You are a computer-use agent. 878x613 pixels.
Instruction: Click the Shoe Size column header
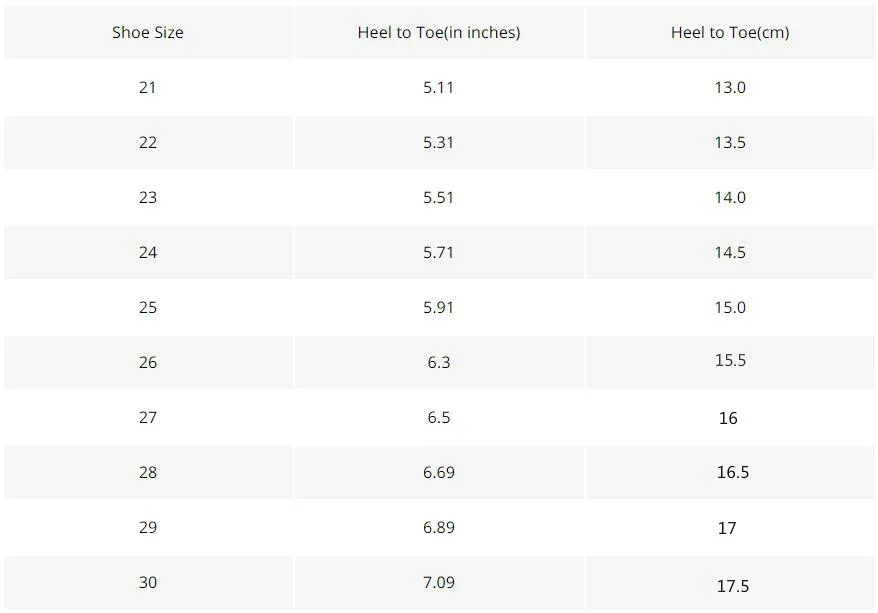[148, 32]
